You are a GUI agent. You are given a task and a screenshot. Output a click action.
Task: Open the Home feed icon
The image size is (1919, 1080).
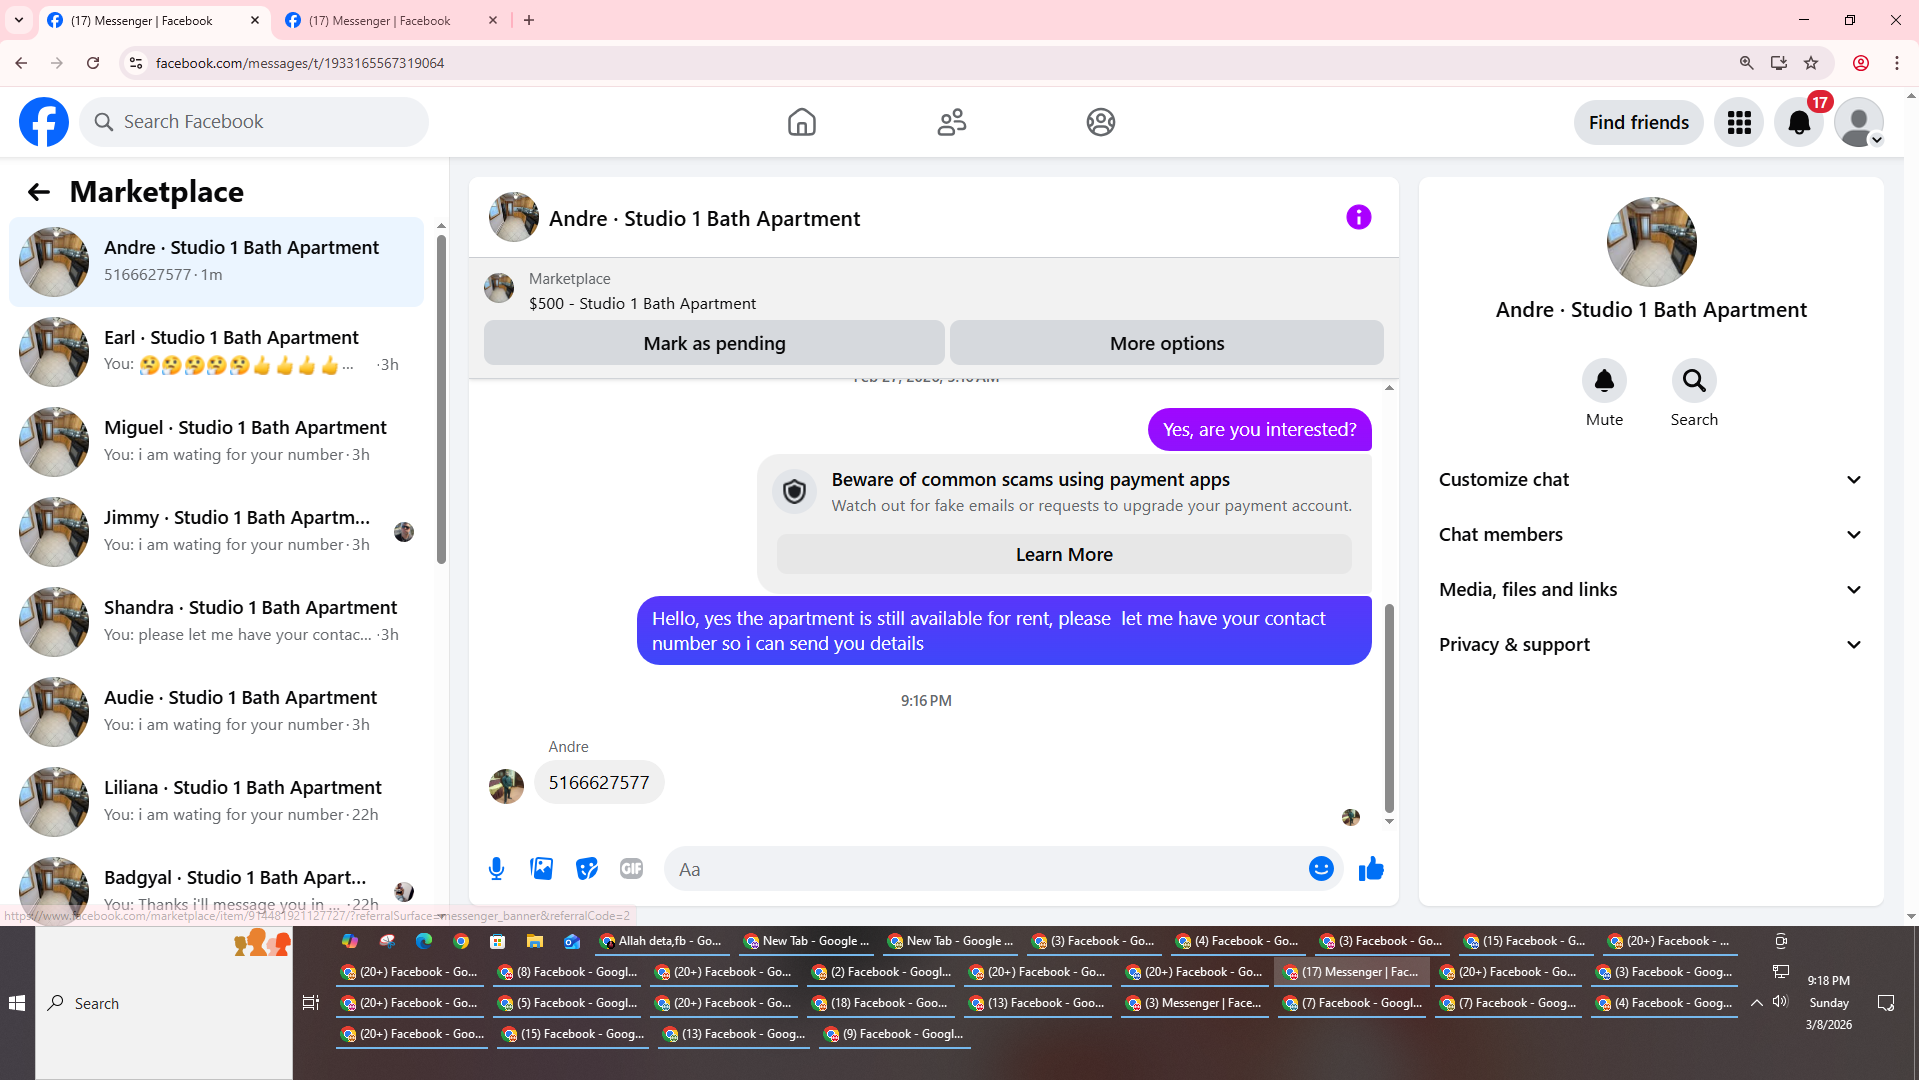tap(801, 122)
